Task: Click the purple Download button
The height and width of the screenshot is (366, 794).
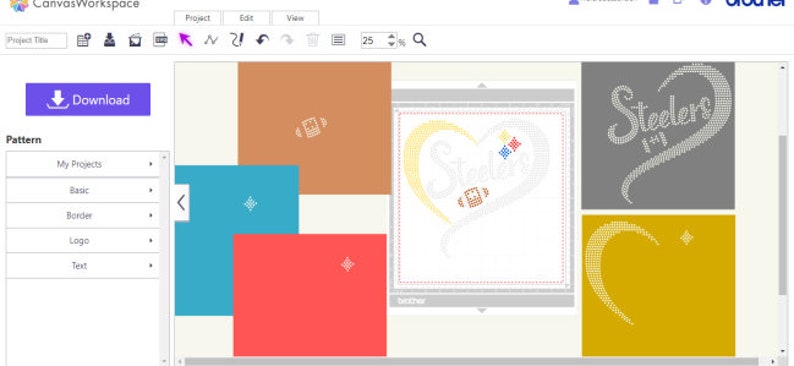Action: (x=88, y=99)
